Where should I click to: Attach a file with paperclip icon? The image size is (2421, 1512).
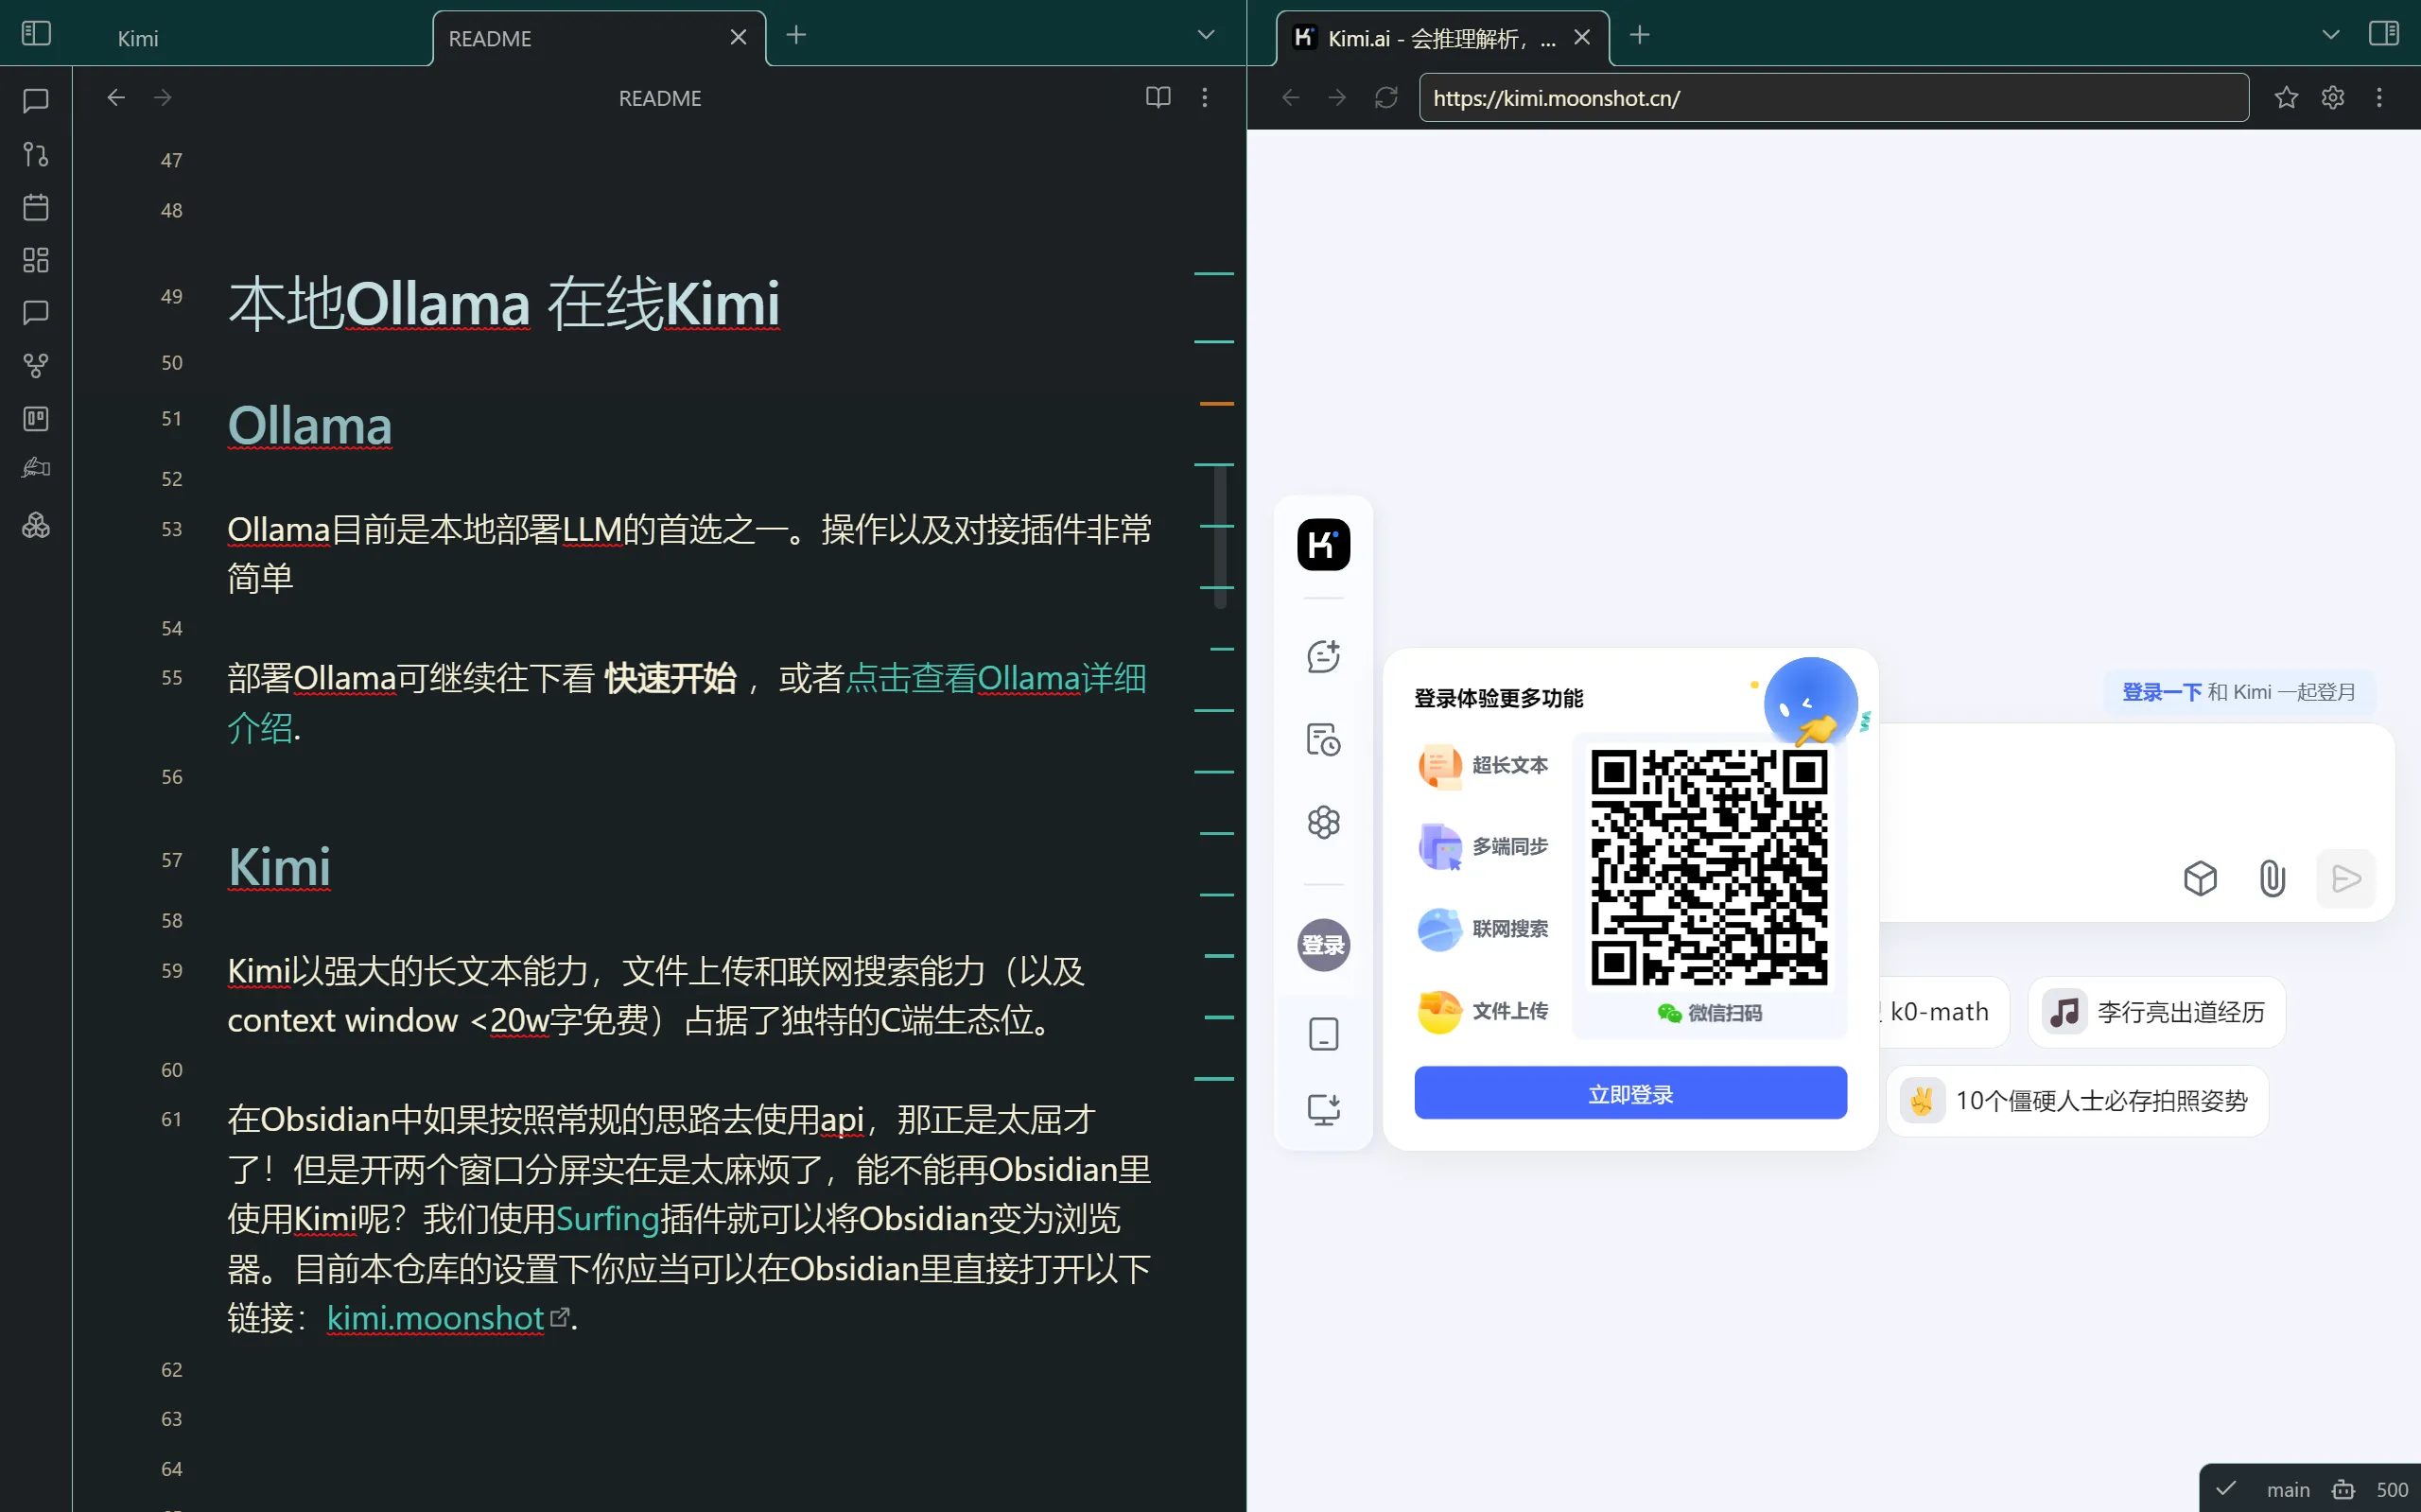[2272, 879]
